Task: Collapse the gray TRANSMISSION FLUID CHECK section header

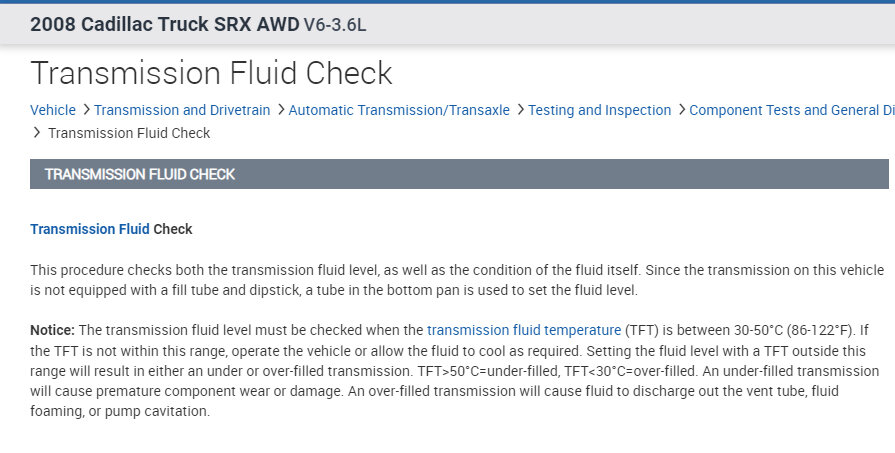Action: (x=459, y=174)
